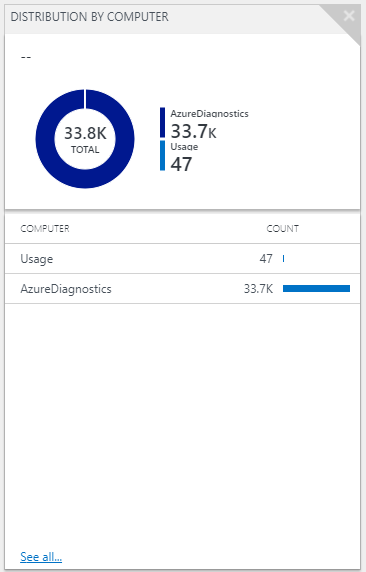The width and height of the screenshot is (366, 572).
Task: Click the AzureDiagnostics legend label
Action: pyautogui.click(x=209, y=113)
